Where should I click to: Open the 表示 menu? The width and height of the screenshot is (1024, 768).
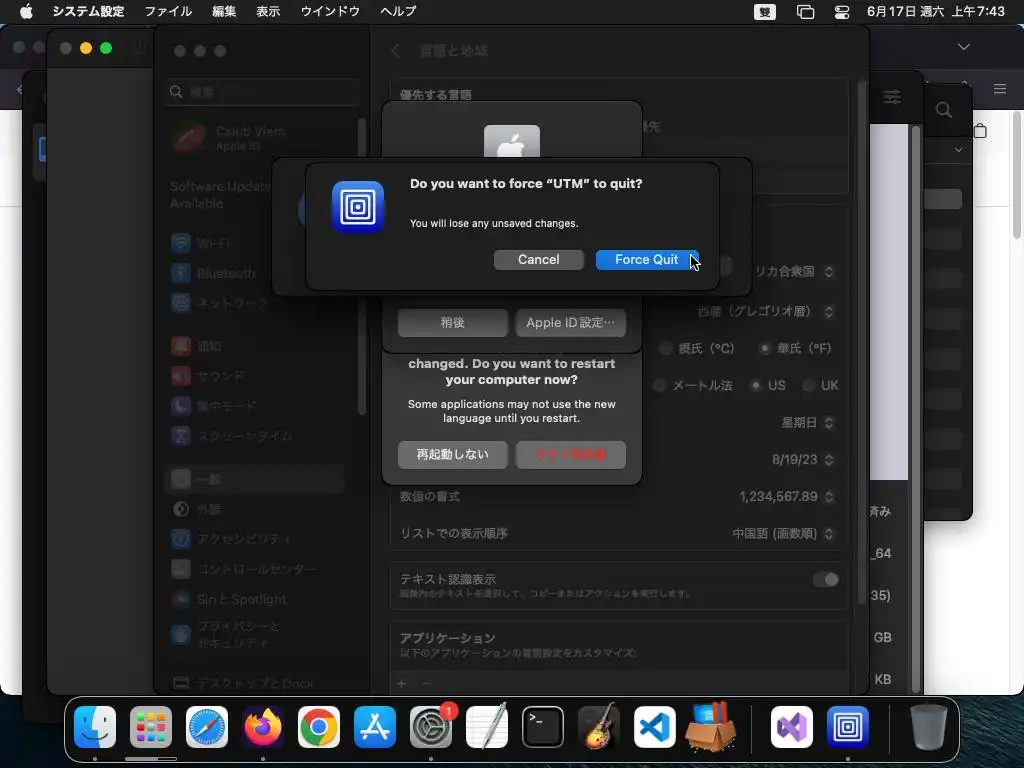[268, 12]
